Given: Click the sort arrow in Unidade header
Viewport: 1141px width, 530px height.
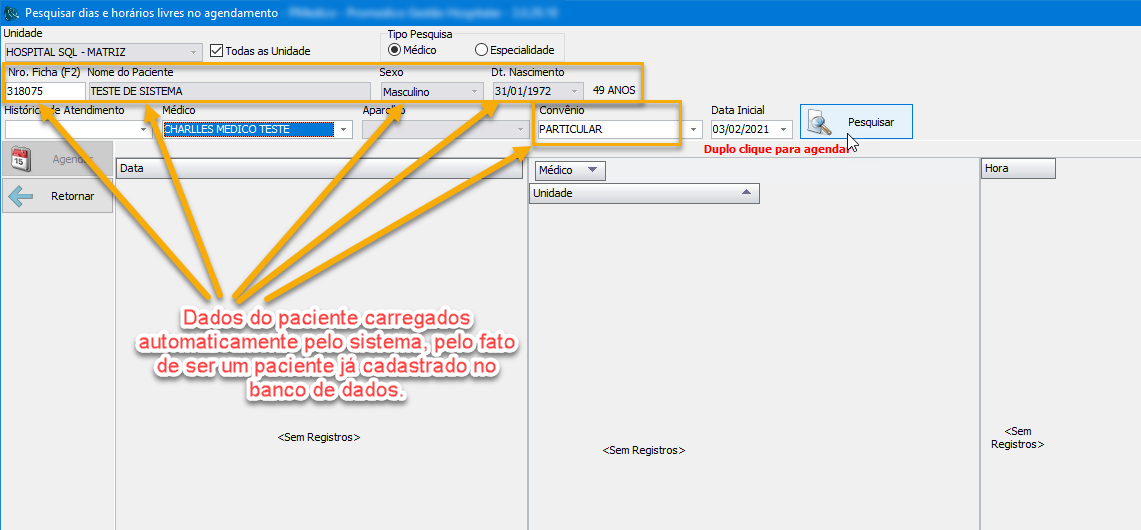Looking at the screenshot, I should tap(746, 193).
